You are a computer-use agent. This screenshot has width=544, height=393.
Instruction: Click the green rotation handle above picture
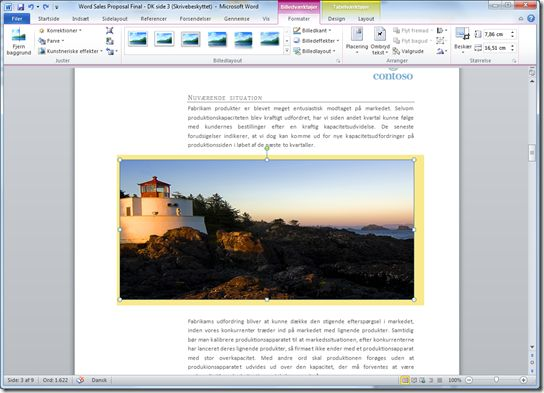tap(267, 148)
